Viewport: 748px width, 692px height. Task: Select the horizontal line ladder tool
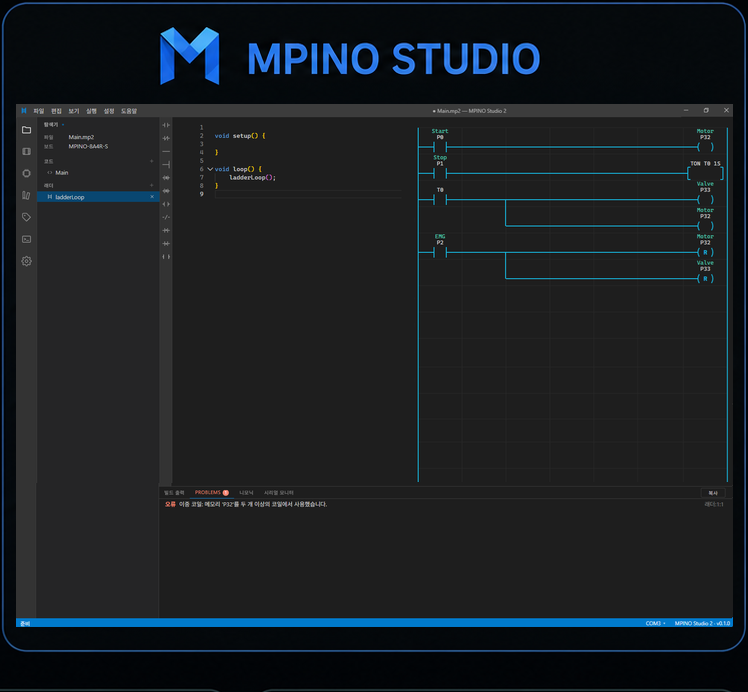tap(166, 151)
